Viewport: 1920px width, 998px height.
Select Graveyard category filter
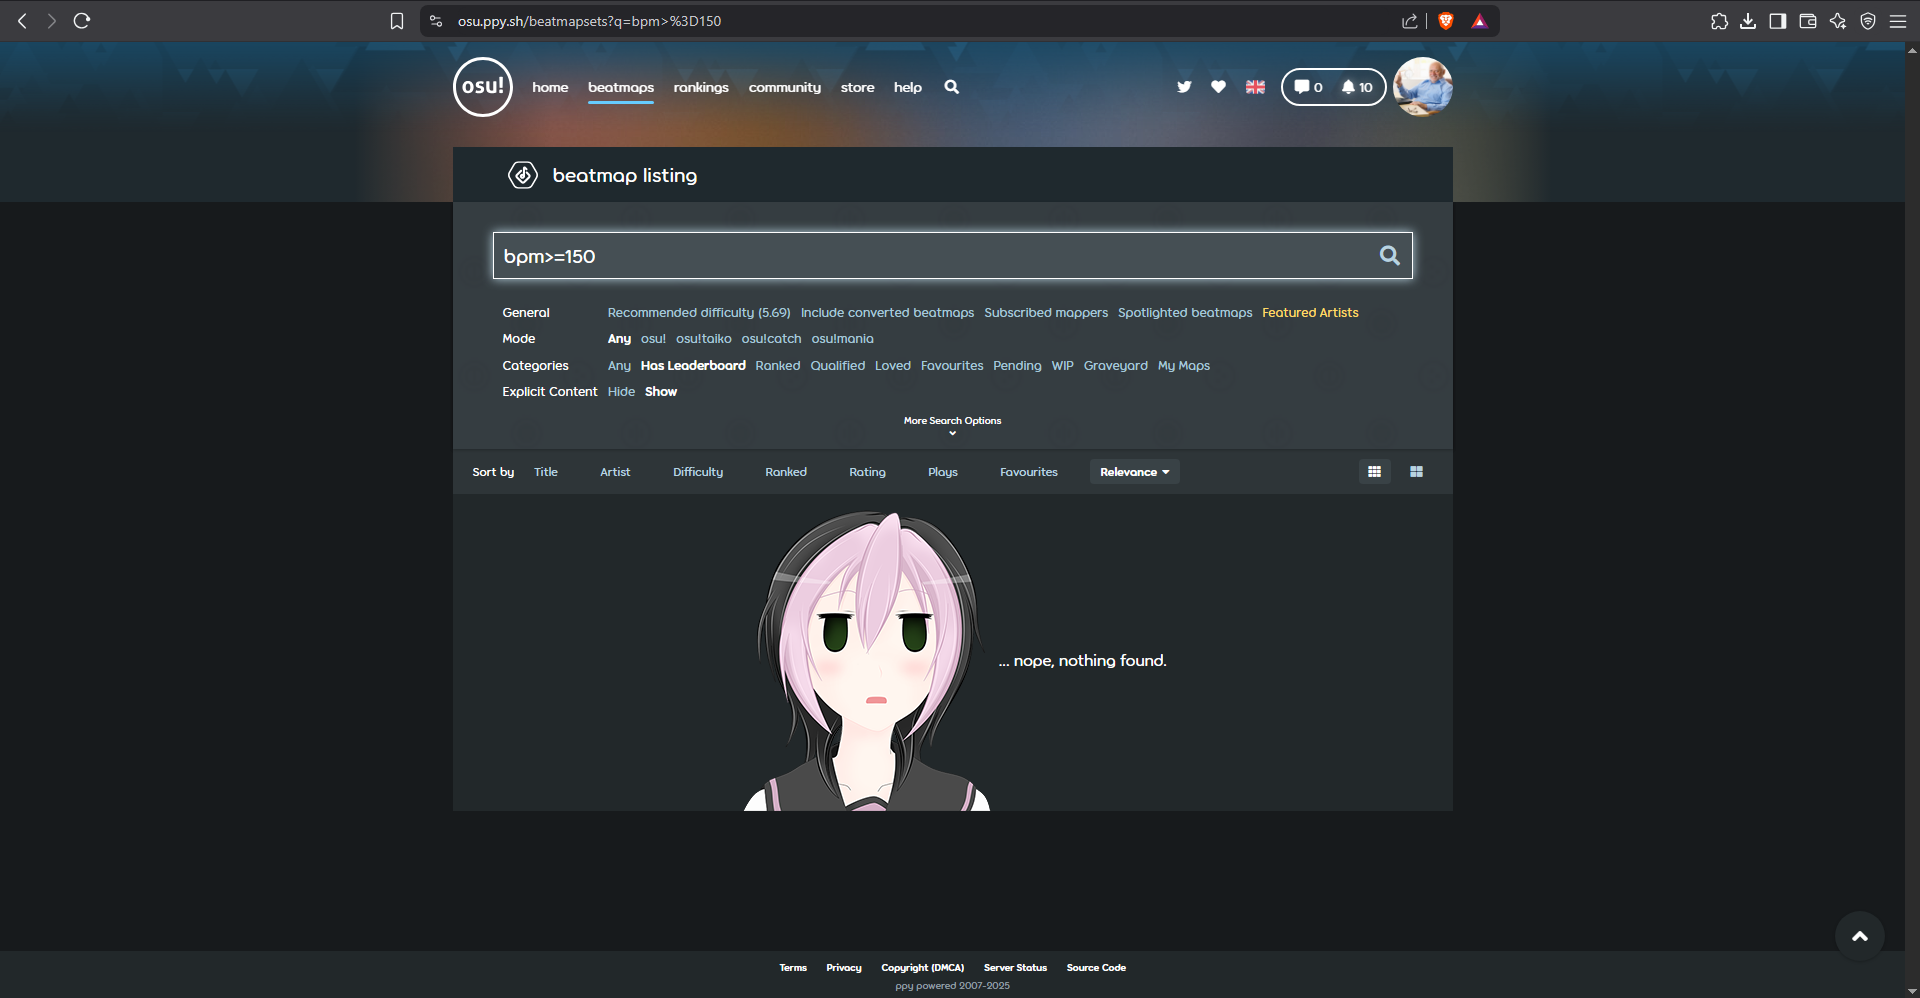coord(1116,366)
